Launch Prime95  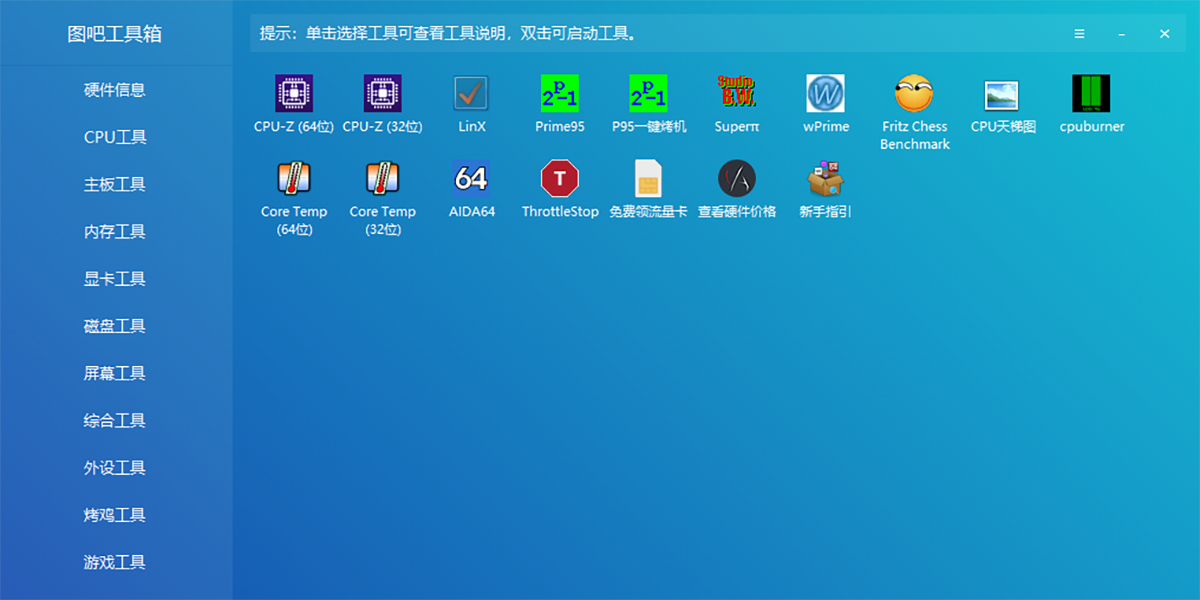[559, 95]
